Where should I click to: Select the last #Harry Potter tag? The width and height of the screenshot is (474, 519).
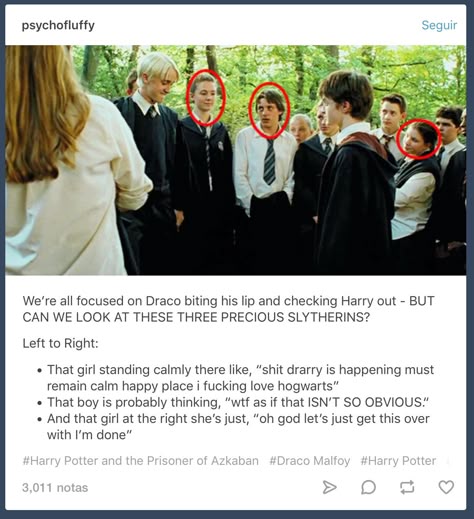pos(398,461)
